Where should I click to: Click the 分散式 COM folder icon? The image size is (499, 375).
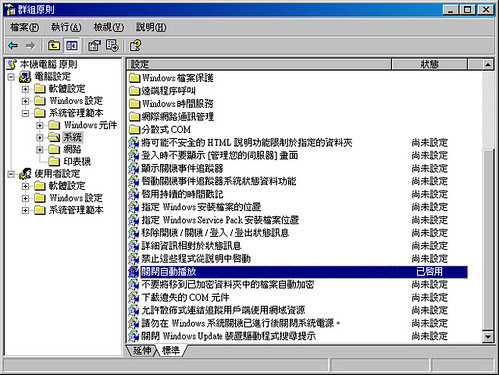(x=134, y=129)
